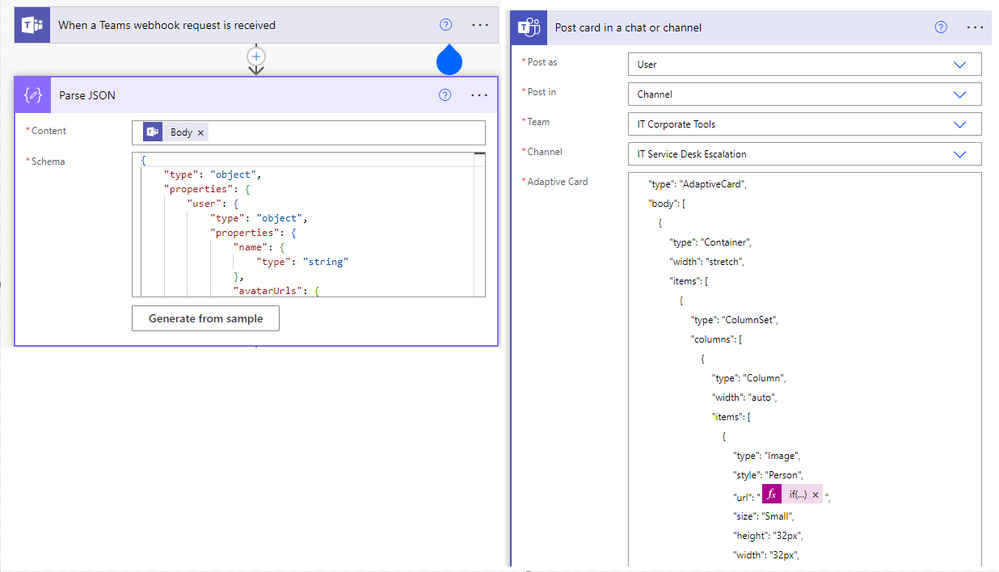The height and width of the screenshot is (572, 999).
Task: Click the Schema field label
Action: [48, 161]
